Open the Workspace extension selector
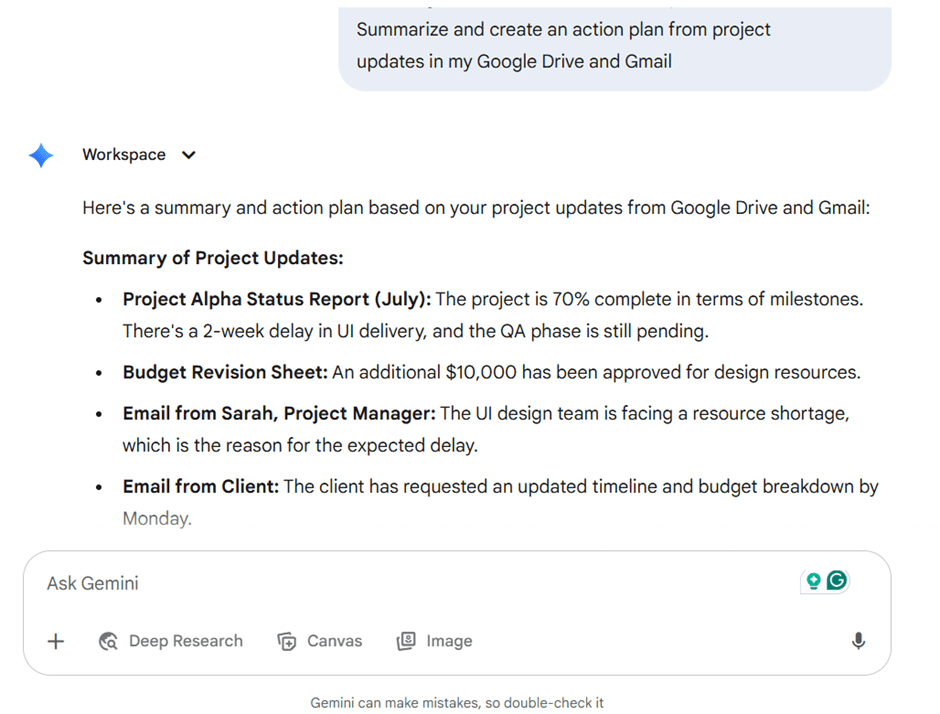This screenshot has height=714, width=940. coord(140,155)
